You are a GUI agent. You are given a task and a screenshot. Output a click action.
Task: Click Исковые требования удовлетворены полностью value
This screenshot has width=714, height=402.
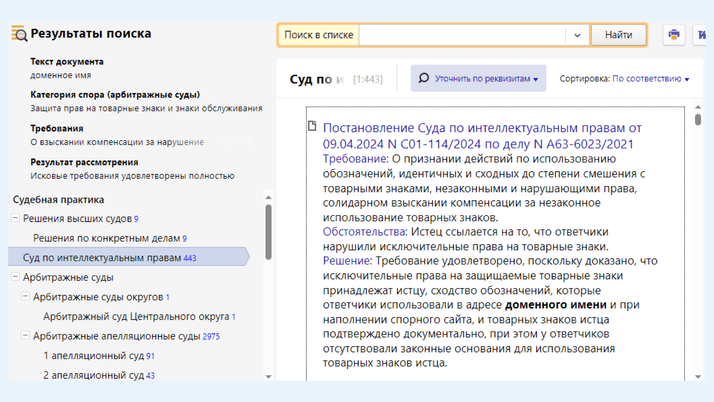pos(133,176)
